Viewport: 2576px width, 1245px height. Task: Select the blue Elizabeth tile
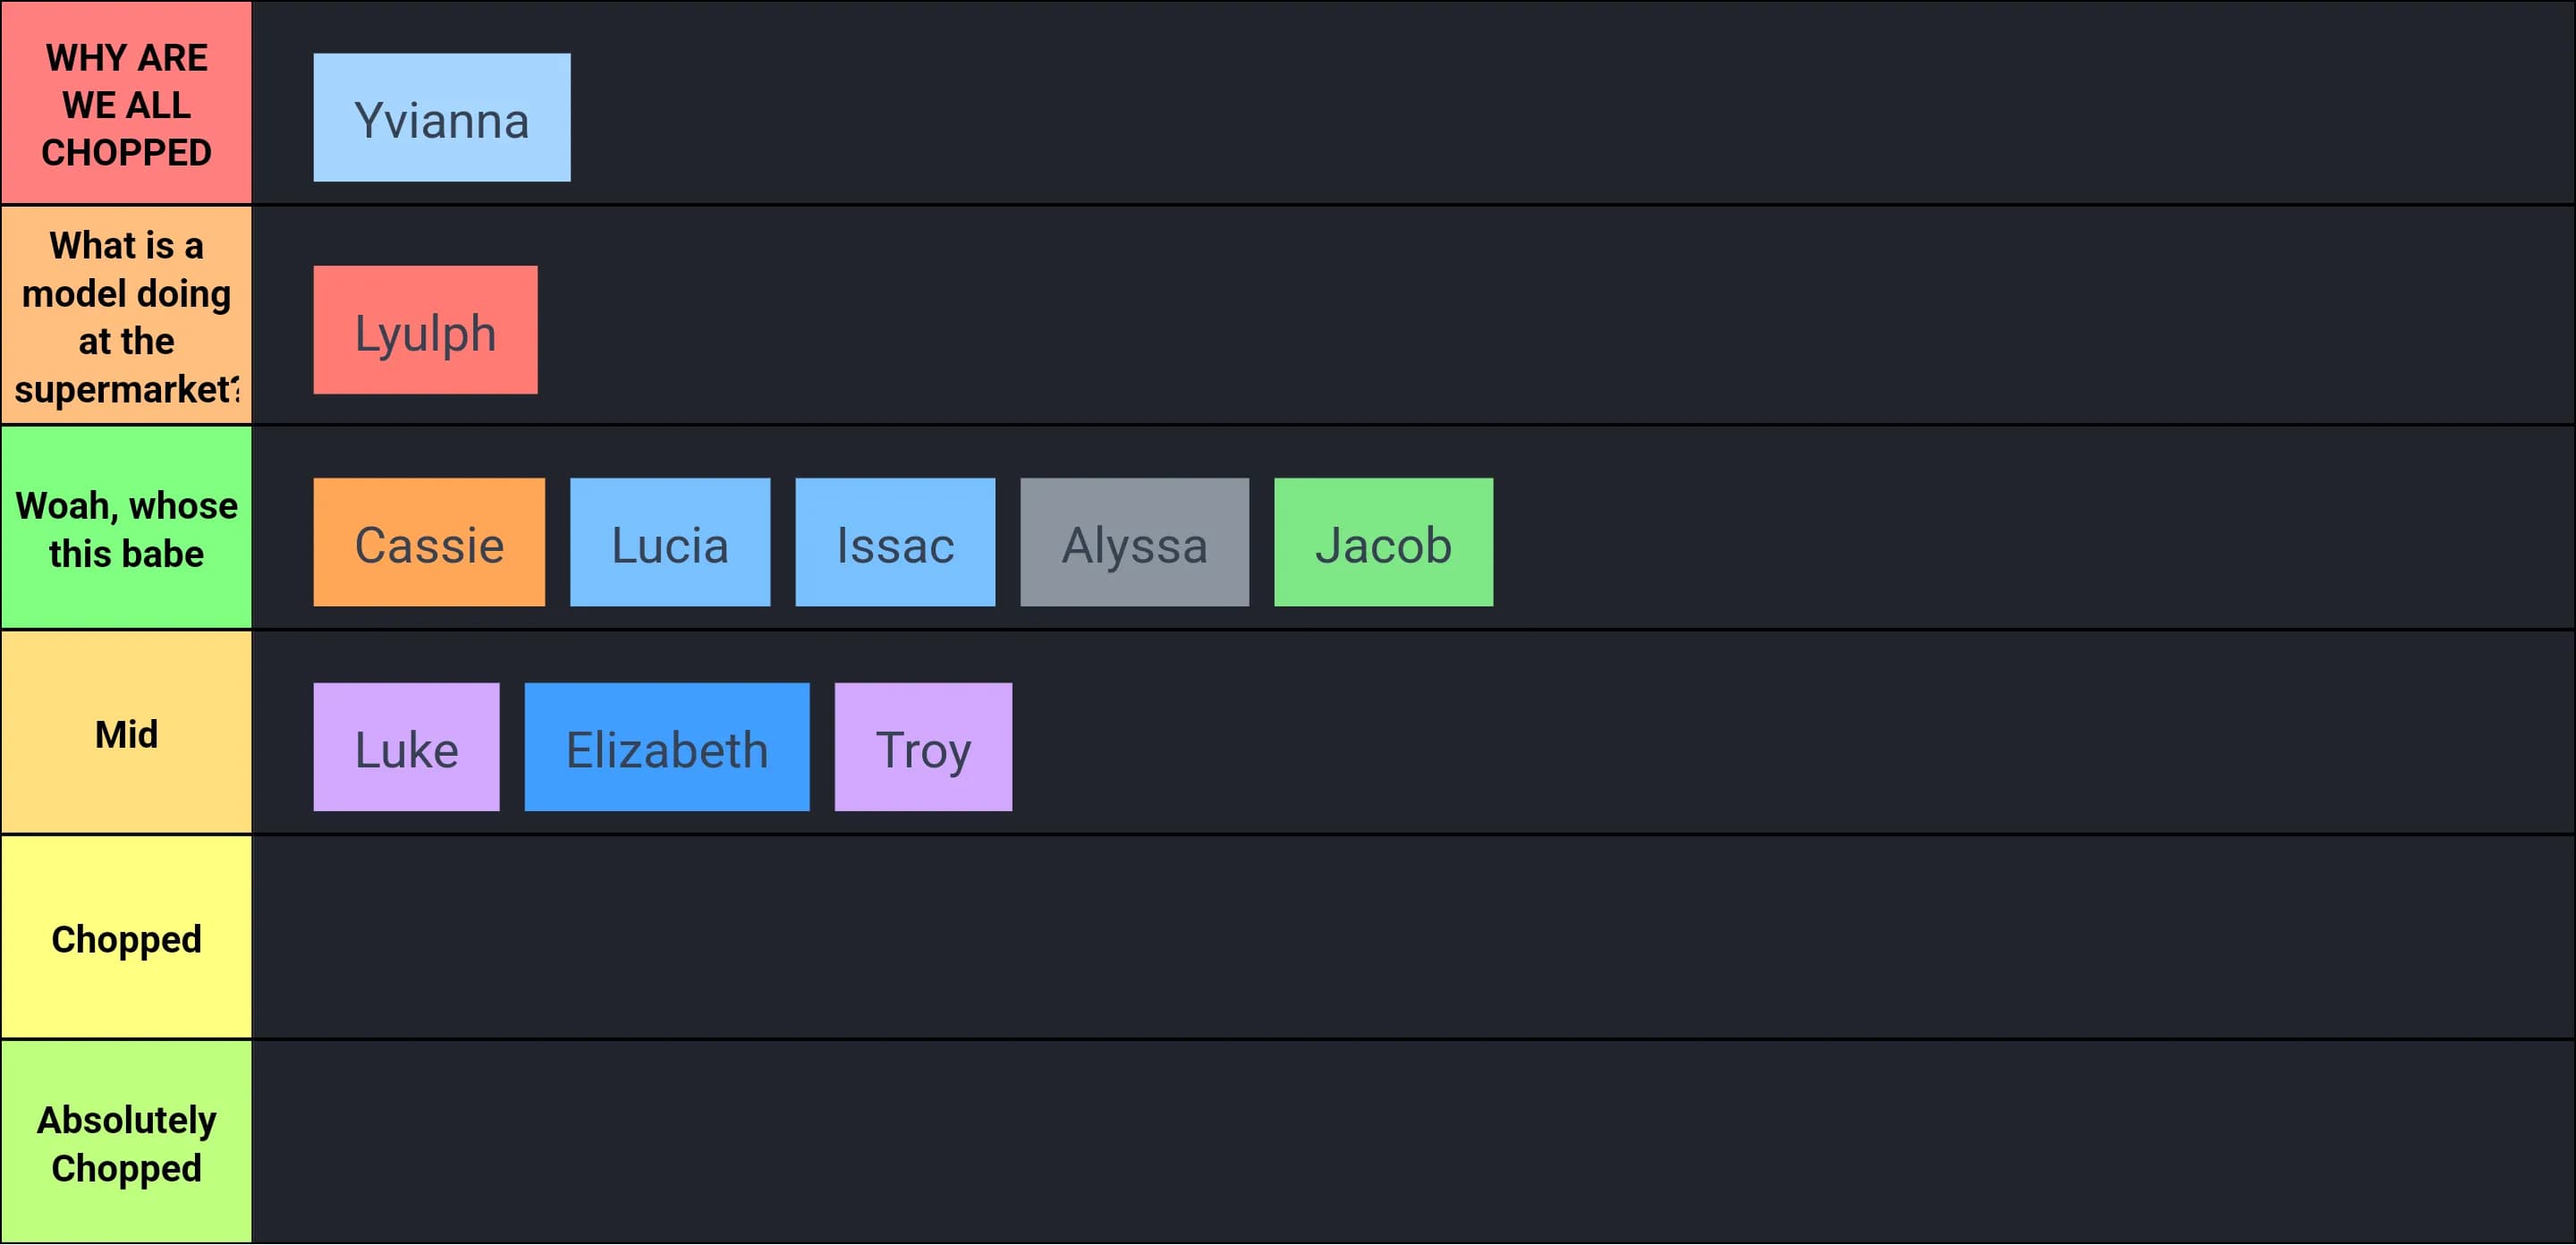pos(667,747)
